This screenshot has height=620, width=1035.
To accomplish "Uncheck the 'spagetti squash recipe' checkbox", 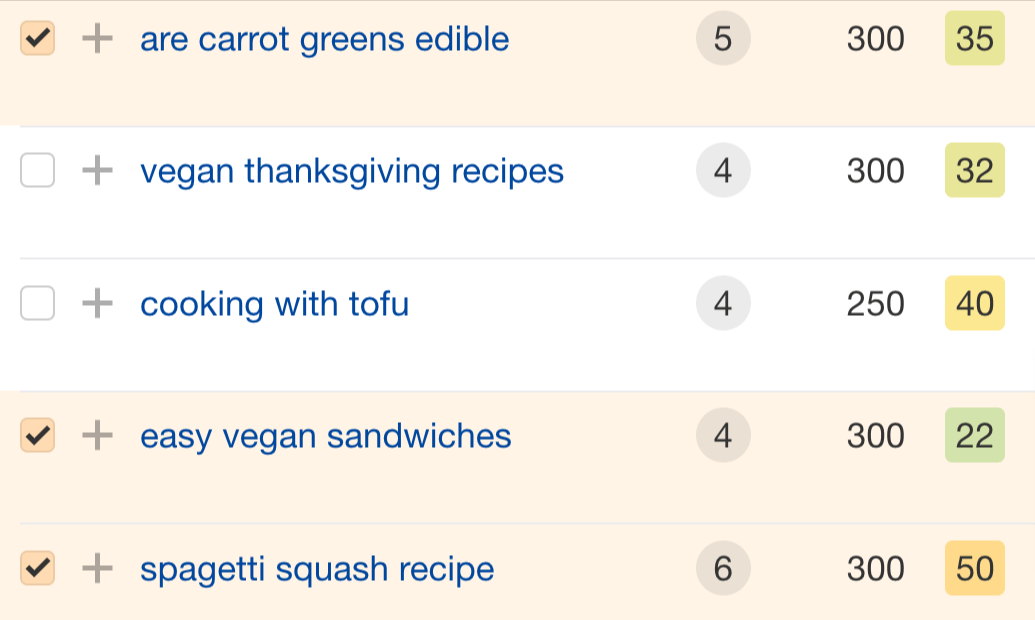I will pyautogui.click(x=38, y=568).
